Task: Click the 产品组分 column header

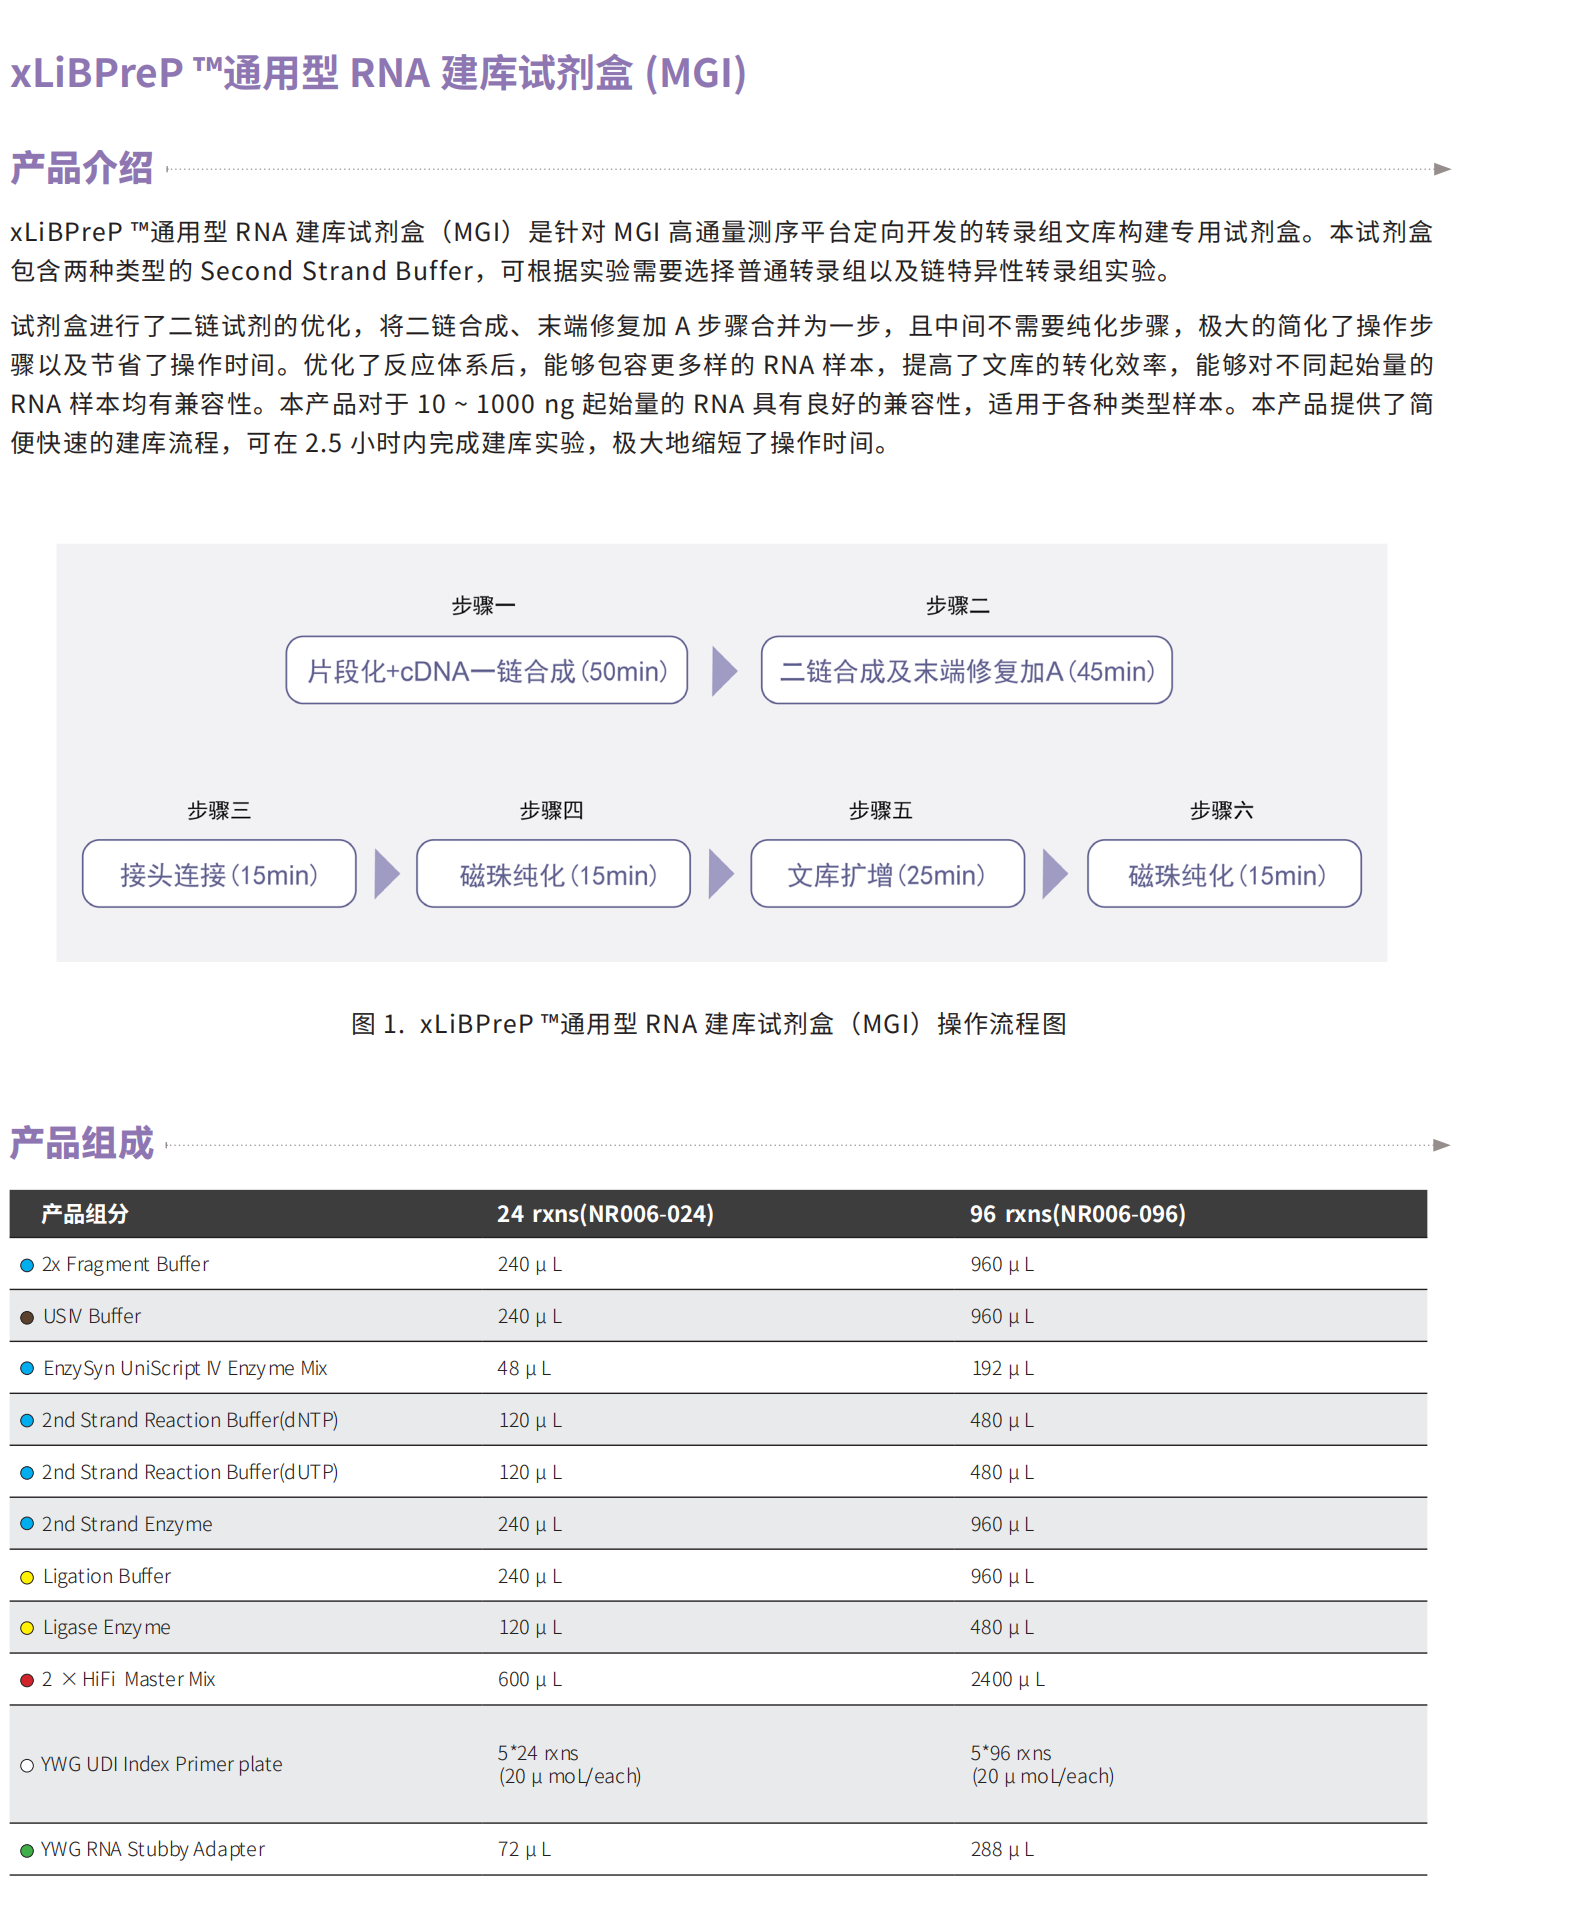Action: click(x=85, y=1214)
